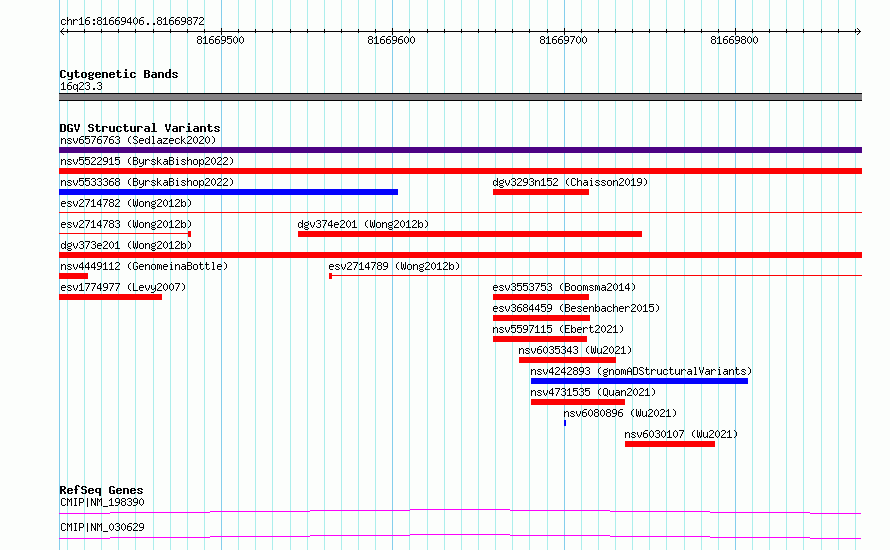Click nsv4731535 (Quan2021) label
The image size is (890, 550).
pyautogui.click(x=593, y=392)
